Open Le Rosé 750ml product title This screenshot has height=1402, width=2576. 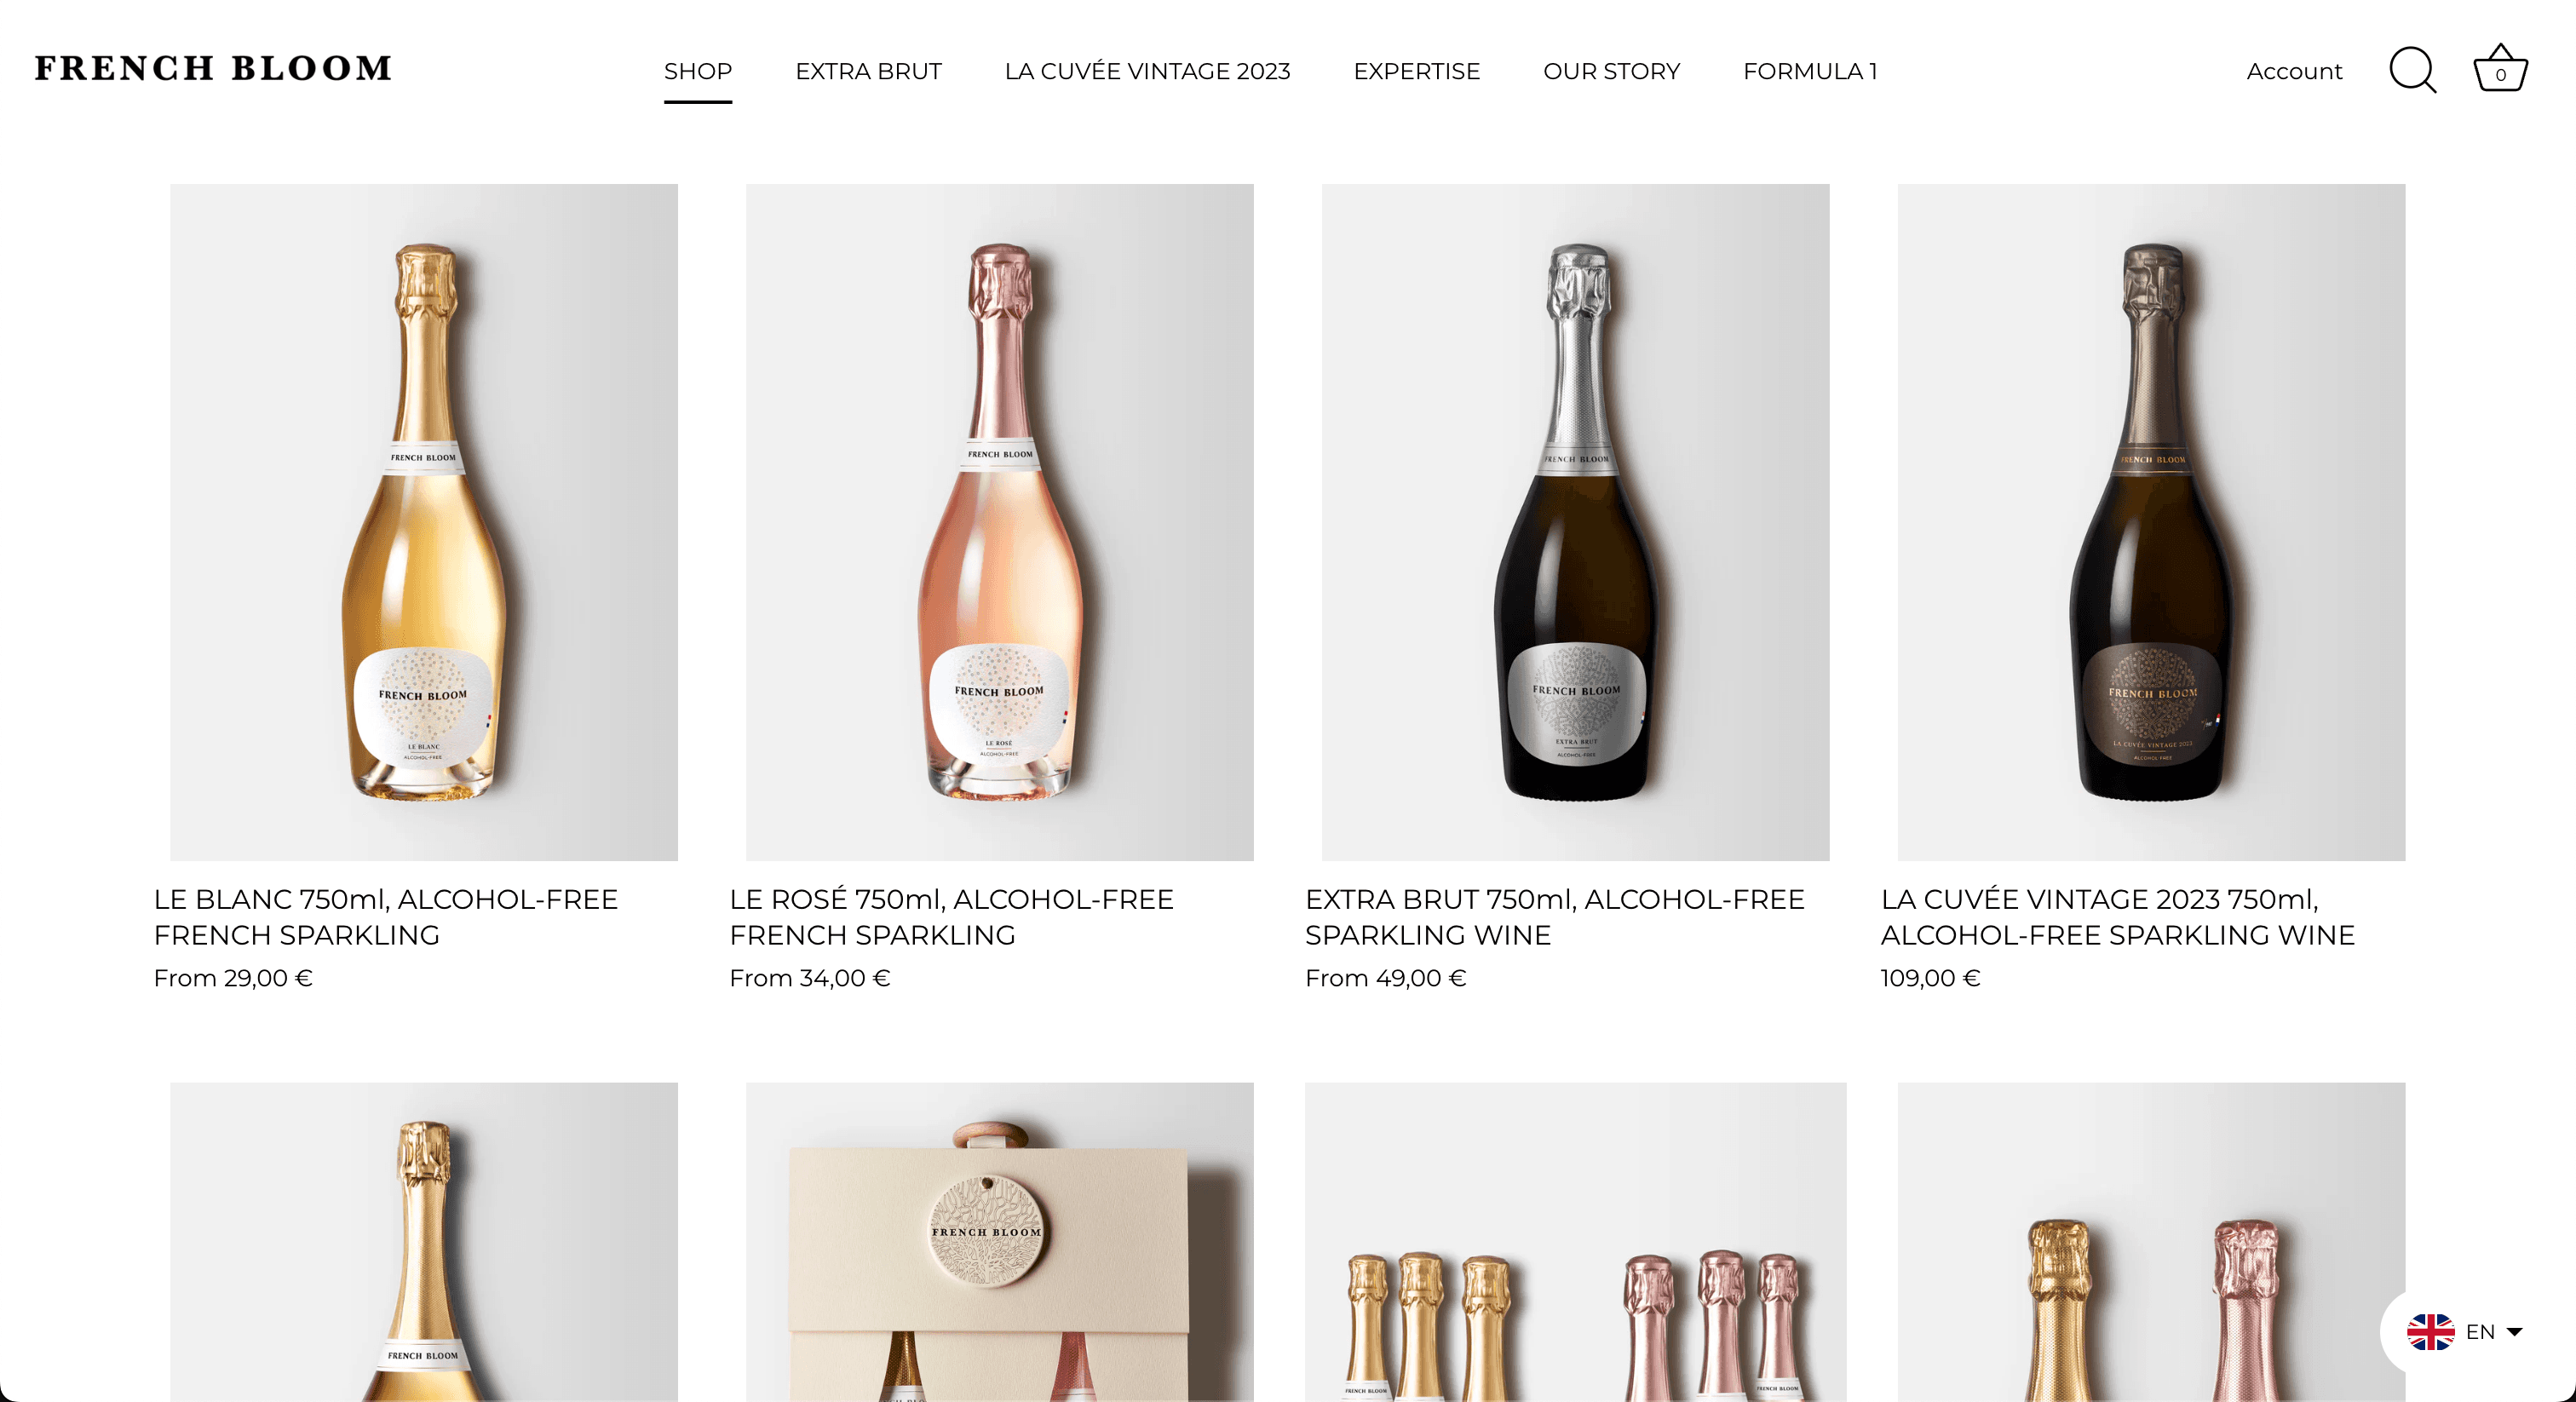click(x=951, y=916)
